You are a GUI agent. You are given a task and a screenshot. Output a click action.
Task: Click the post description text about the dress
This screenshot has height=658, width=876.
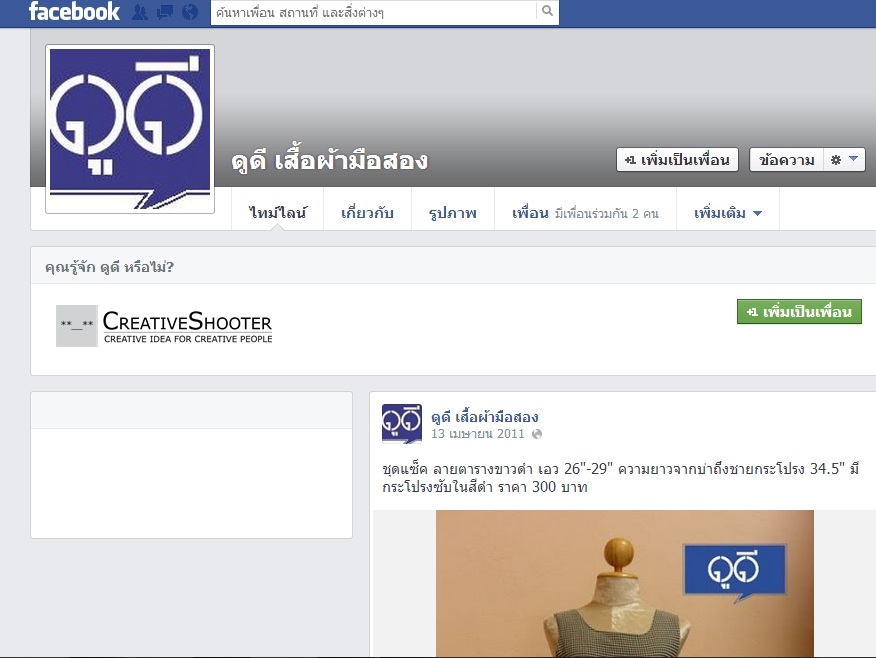click(x=621, y=478)
